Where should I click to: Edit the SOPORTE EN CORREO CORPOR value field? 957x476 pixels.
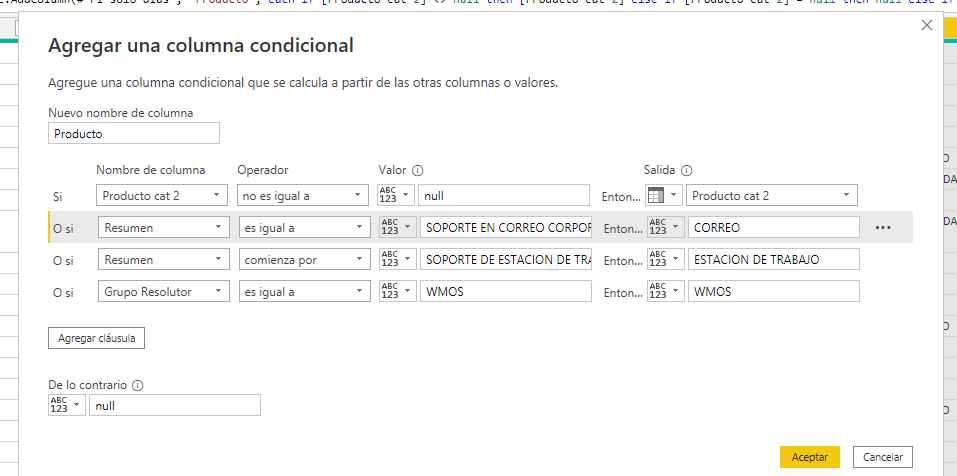[x=505, y=227]
